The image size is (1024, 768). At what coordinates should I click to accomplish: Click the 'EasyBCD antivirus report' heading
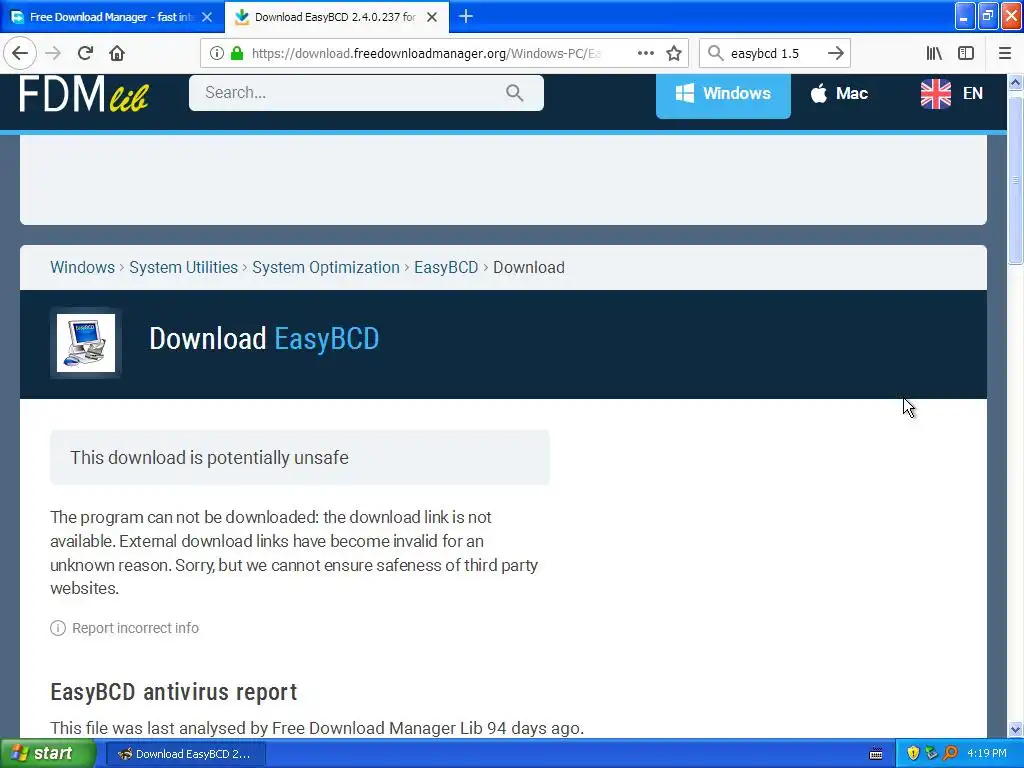coord(174,692)
